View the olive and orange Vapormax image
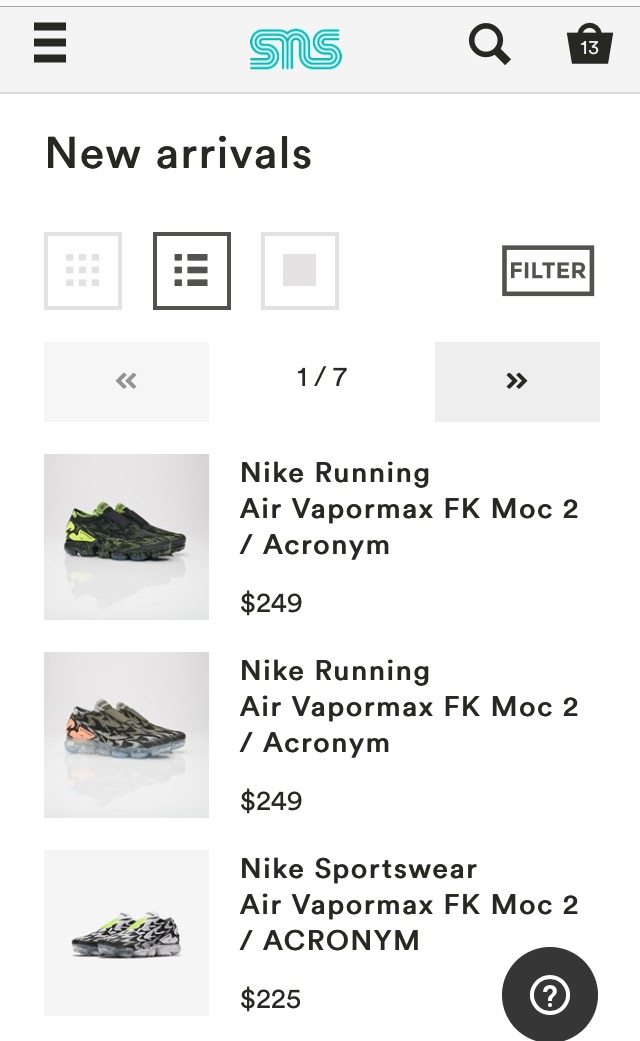The height and width of the screenshot is (1041, 640). (126, 735)
